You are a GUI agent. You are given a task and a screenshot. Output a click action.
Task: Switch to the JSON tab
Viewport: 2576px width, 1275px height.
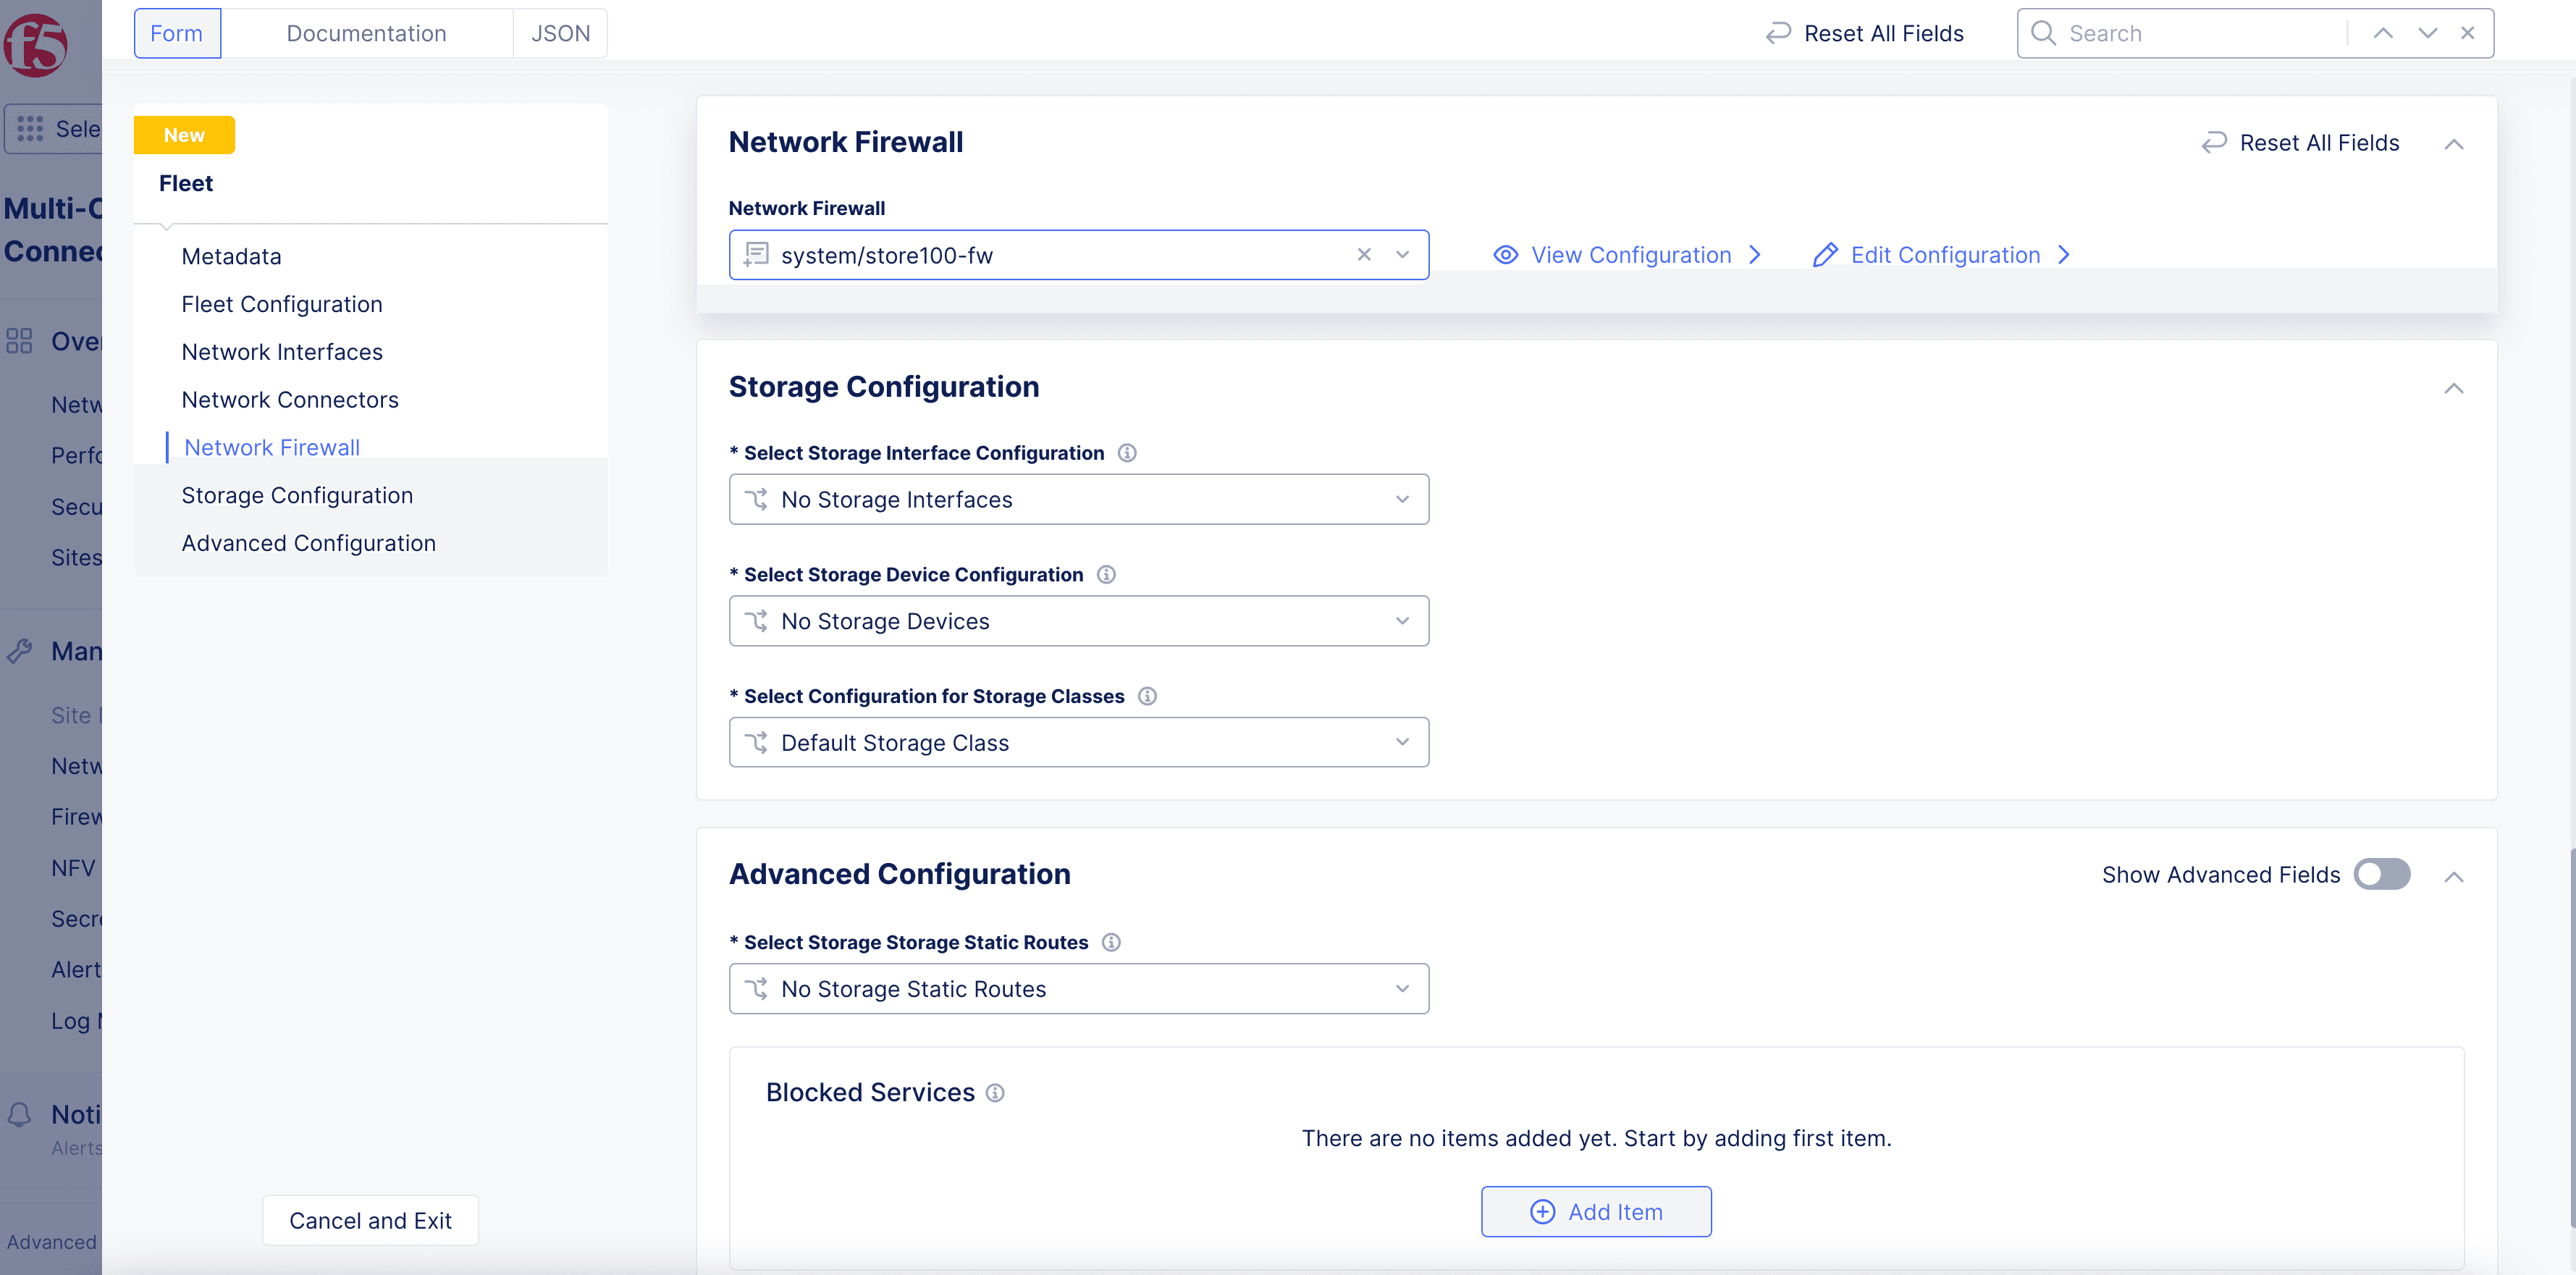tap(560, 33)
